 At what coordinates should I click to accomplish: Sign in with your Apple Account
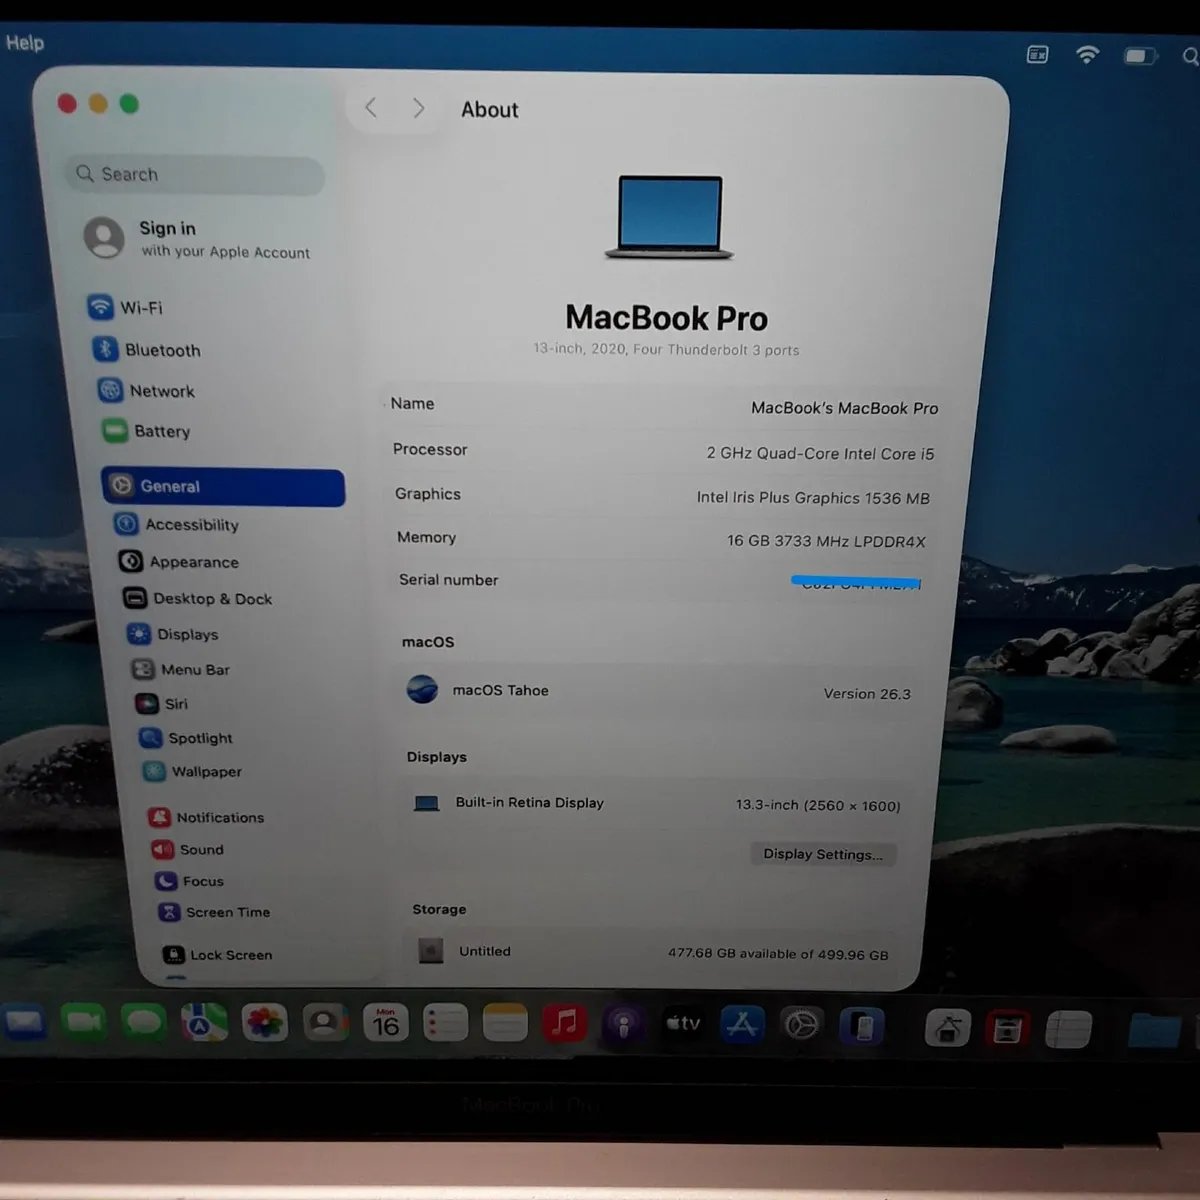[x=196, y=239]
